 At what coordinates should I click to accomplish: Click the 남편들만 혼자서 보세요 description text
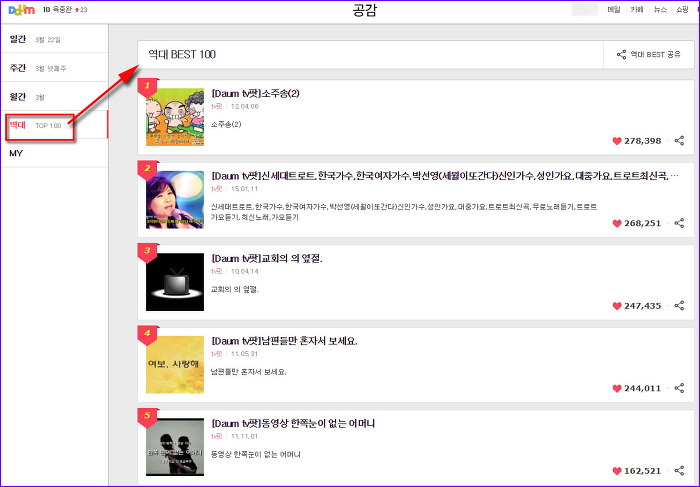point(248,372)
